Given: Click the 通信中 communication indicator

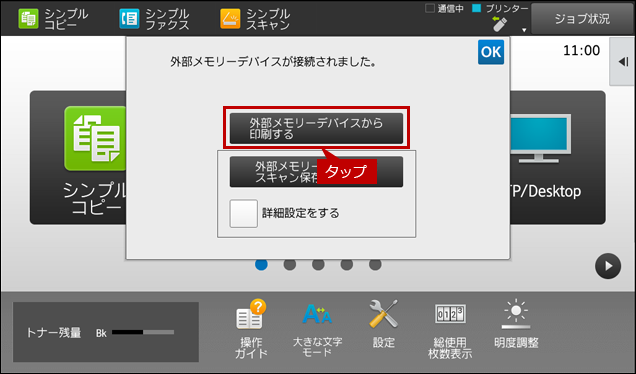Looking at the screenshot, I should coord(444,9).
